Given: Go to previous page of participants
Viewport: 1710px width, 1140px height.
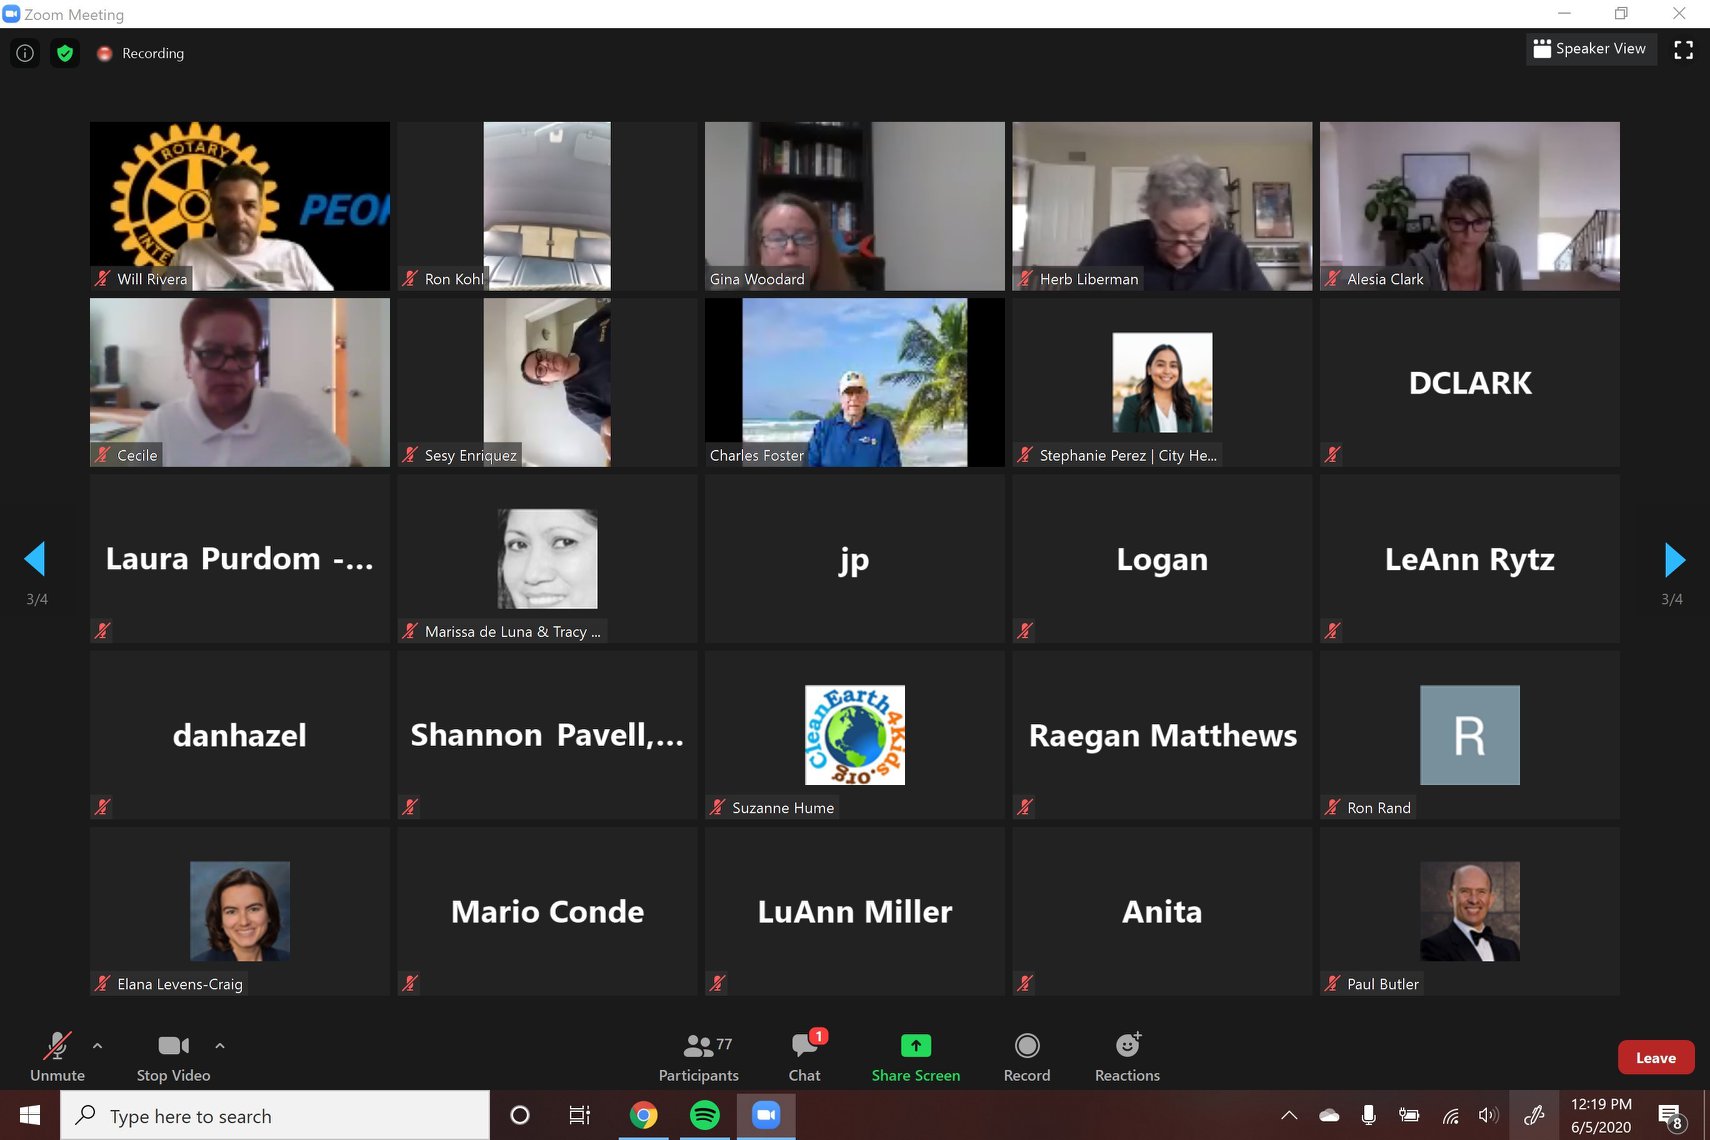Looking at the screenshot, I should pyautogui.click(x=35, y=559).
